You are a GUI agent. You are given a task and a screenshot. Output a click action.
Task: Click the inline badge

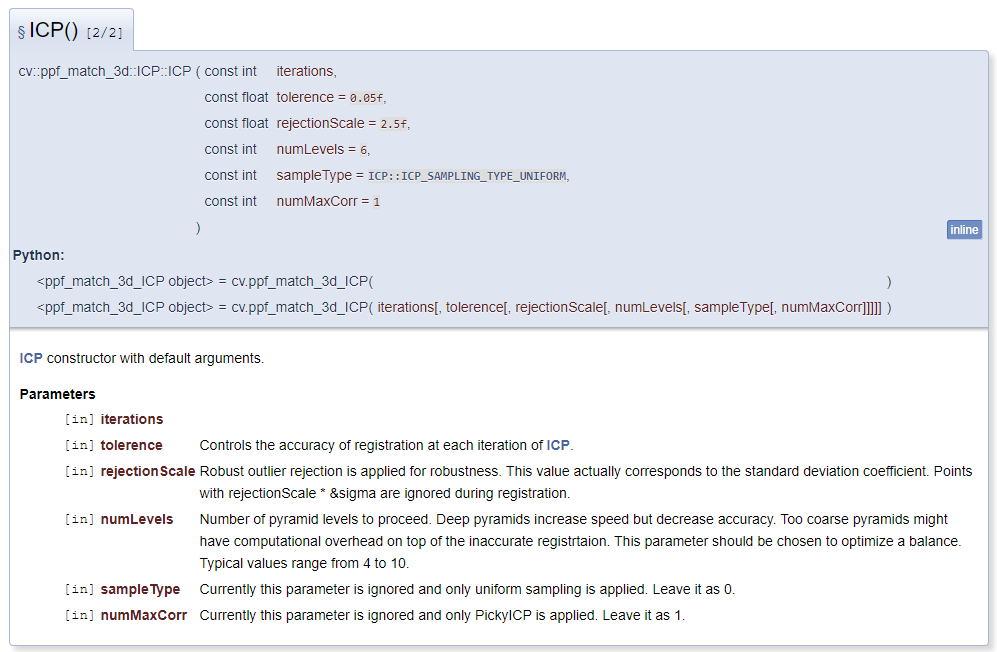[964, 230]
